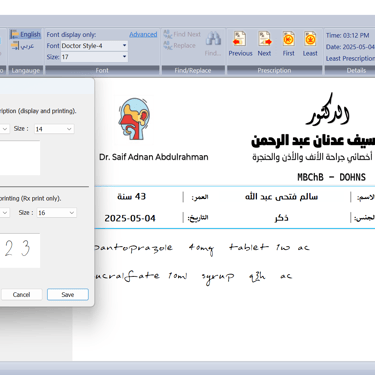Image resolution: width=375 pixels, height=375 pixels.
Task: Click the Pantoprazole 40mg prescription line
Action: (202, 248)
